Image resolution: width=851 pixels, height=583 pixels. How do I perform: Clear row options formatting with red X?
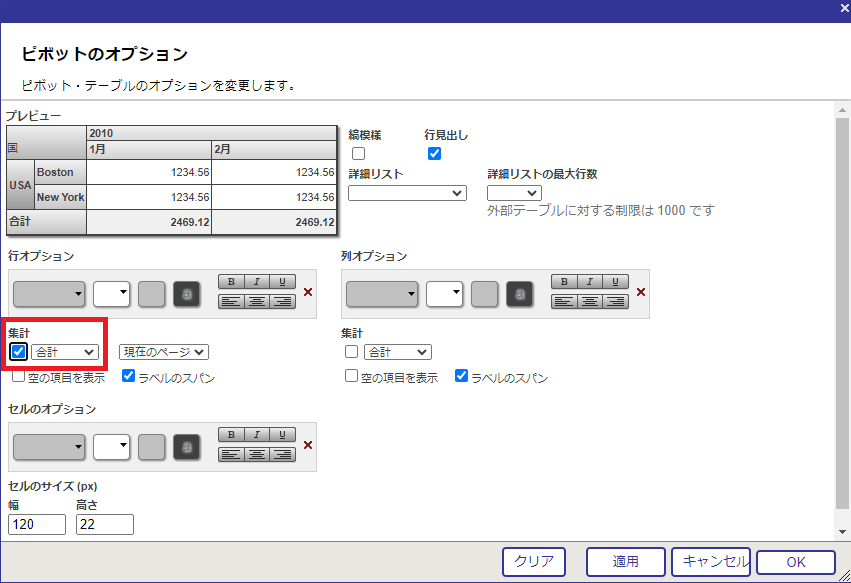308,292
